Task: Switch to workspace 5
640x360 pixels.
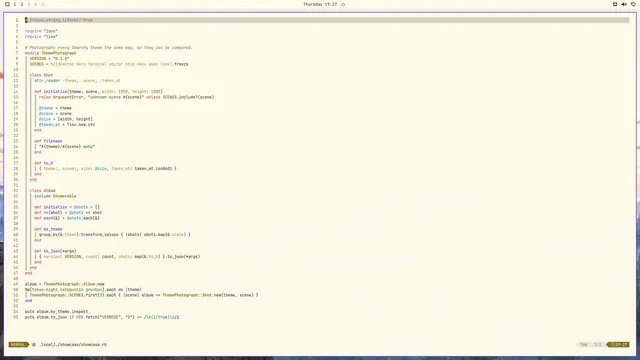Action: 42,4
